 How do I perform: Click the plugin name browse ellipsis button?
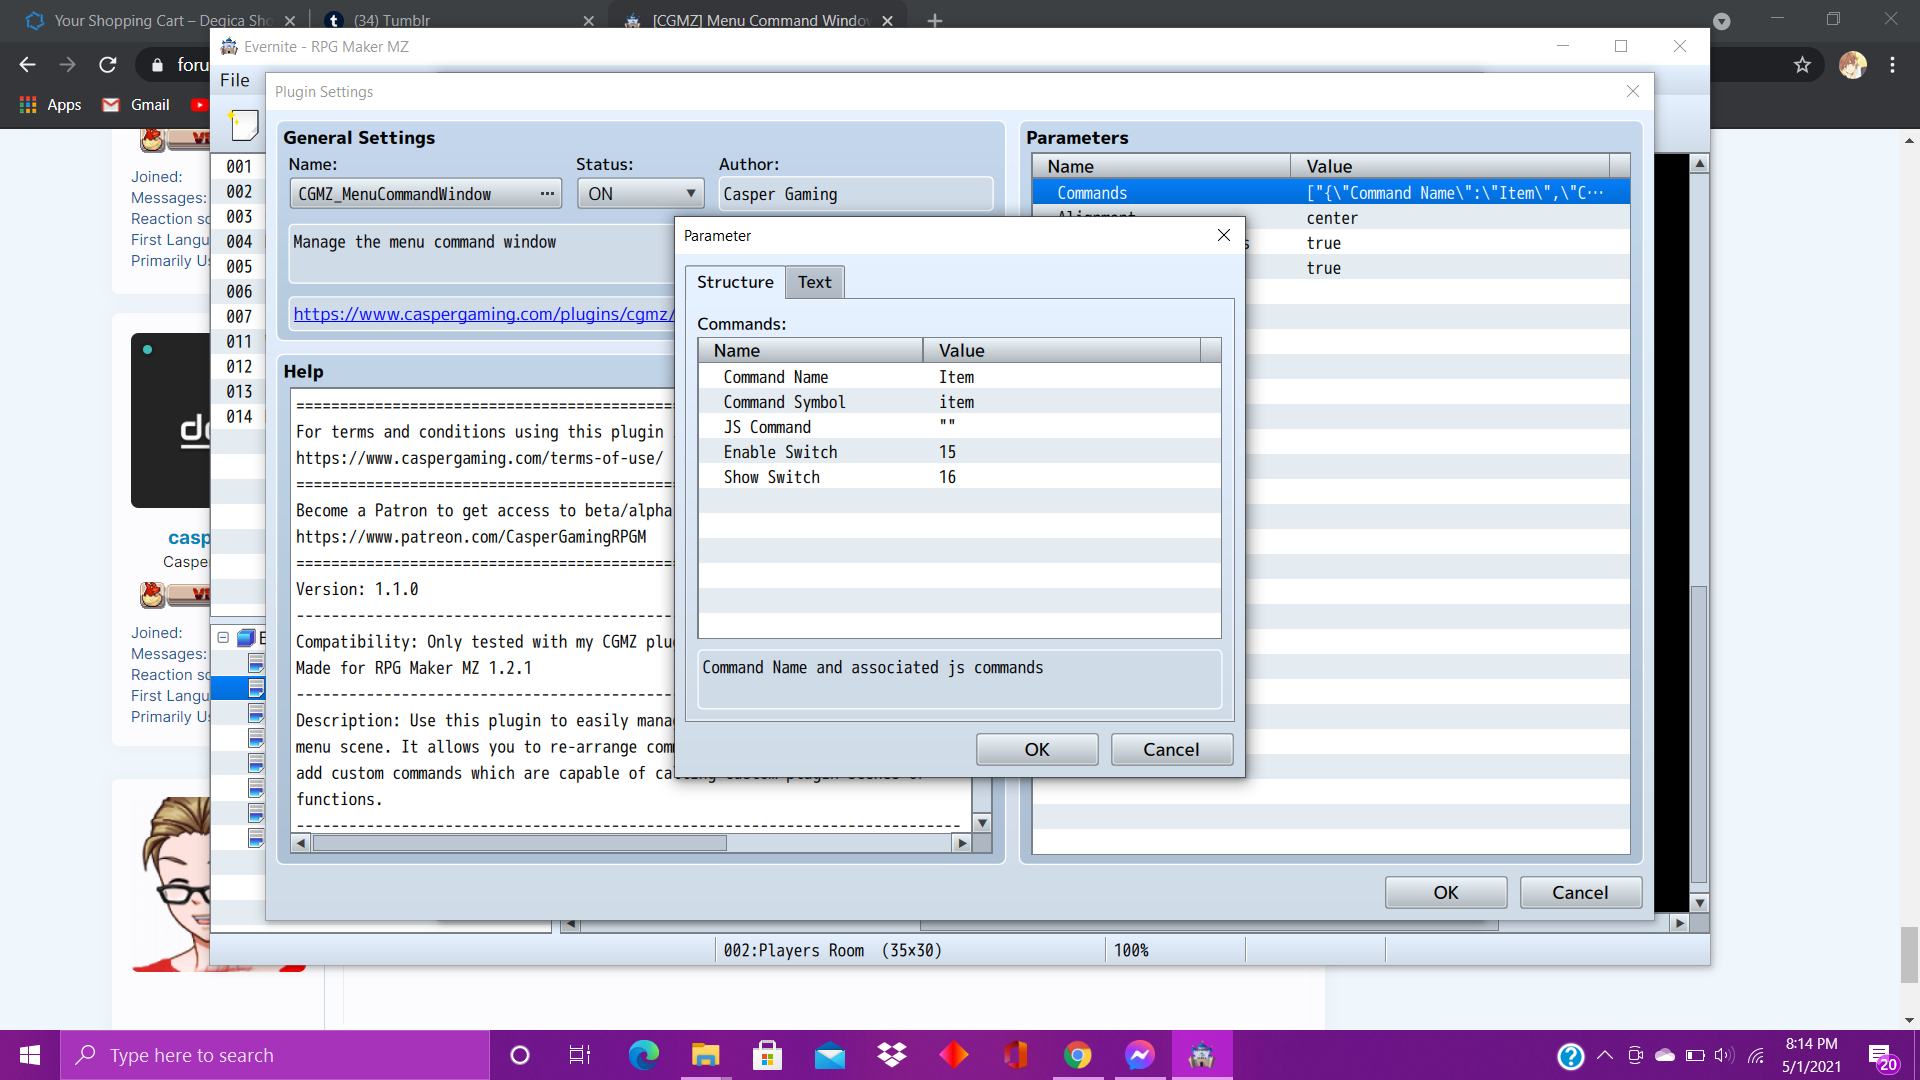pyautogui.click(x=547, y=194)
